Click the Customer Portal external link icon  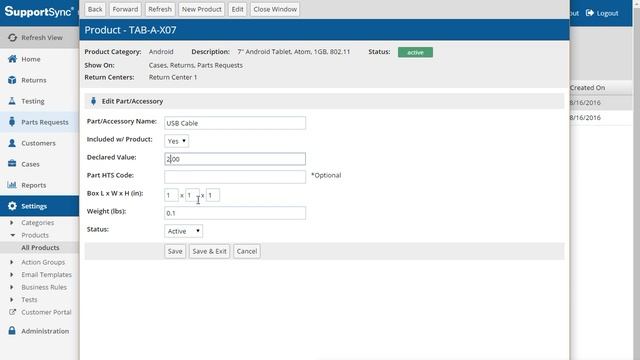[x=12, y=312]
